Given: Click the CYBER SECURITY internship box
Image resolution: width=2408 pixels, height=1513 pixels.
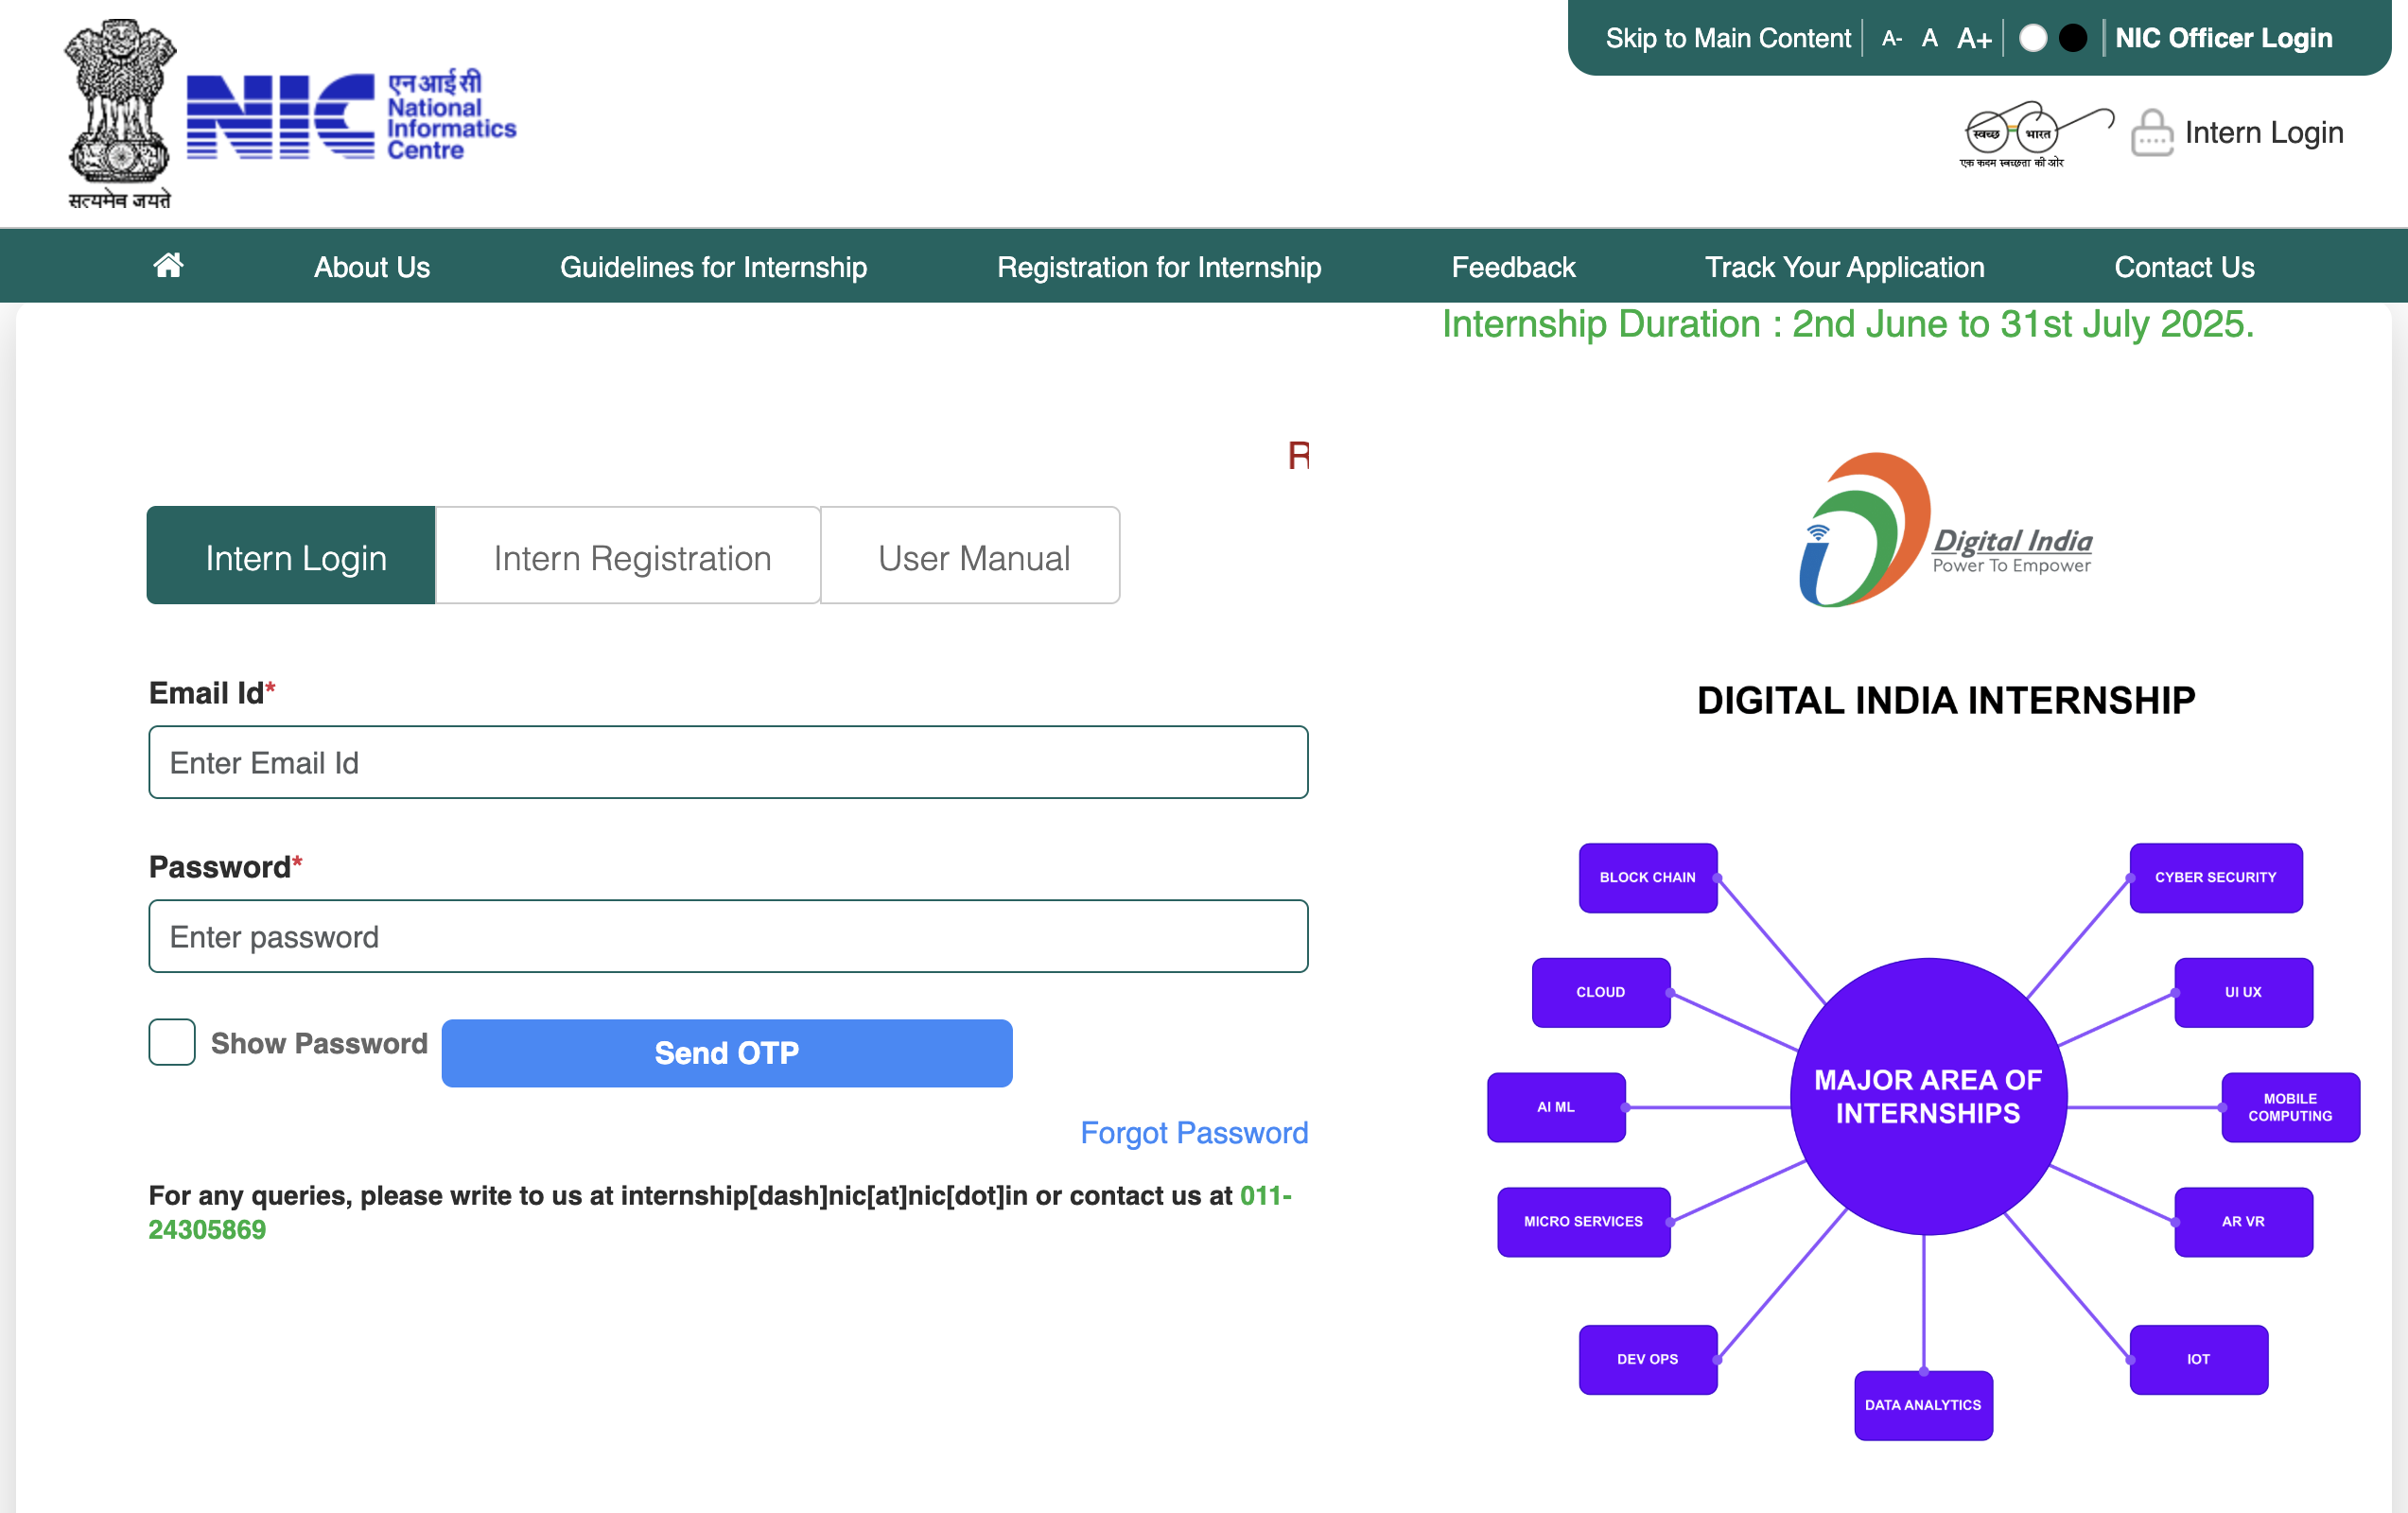Looking at the screenshot, I should 2216,878.
